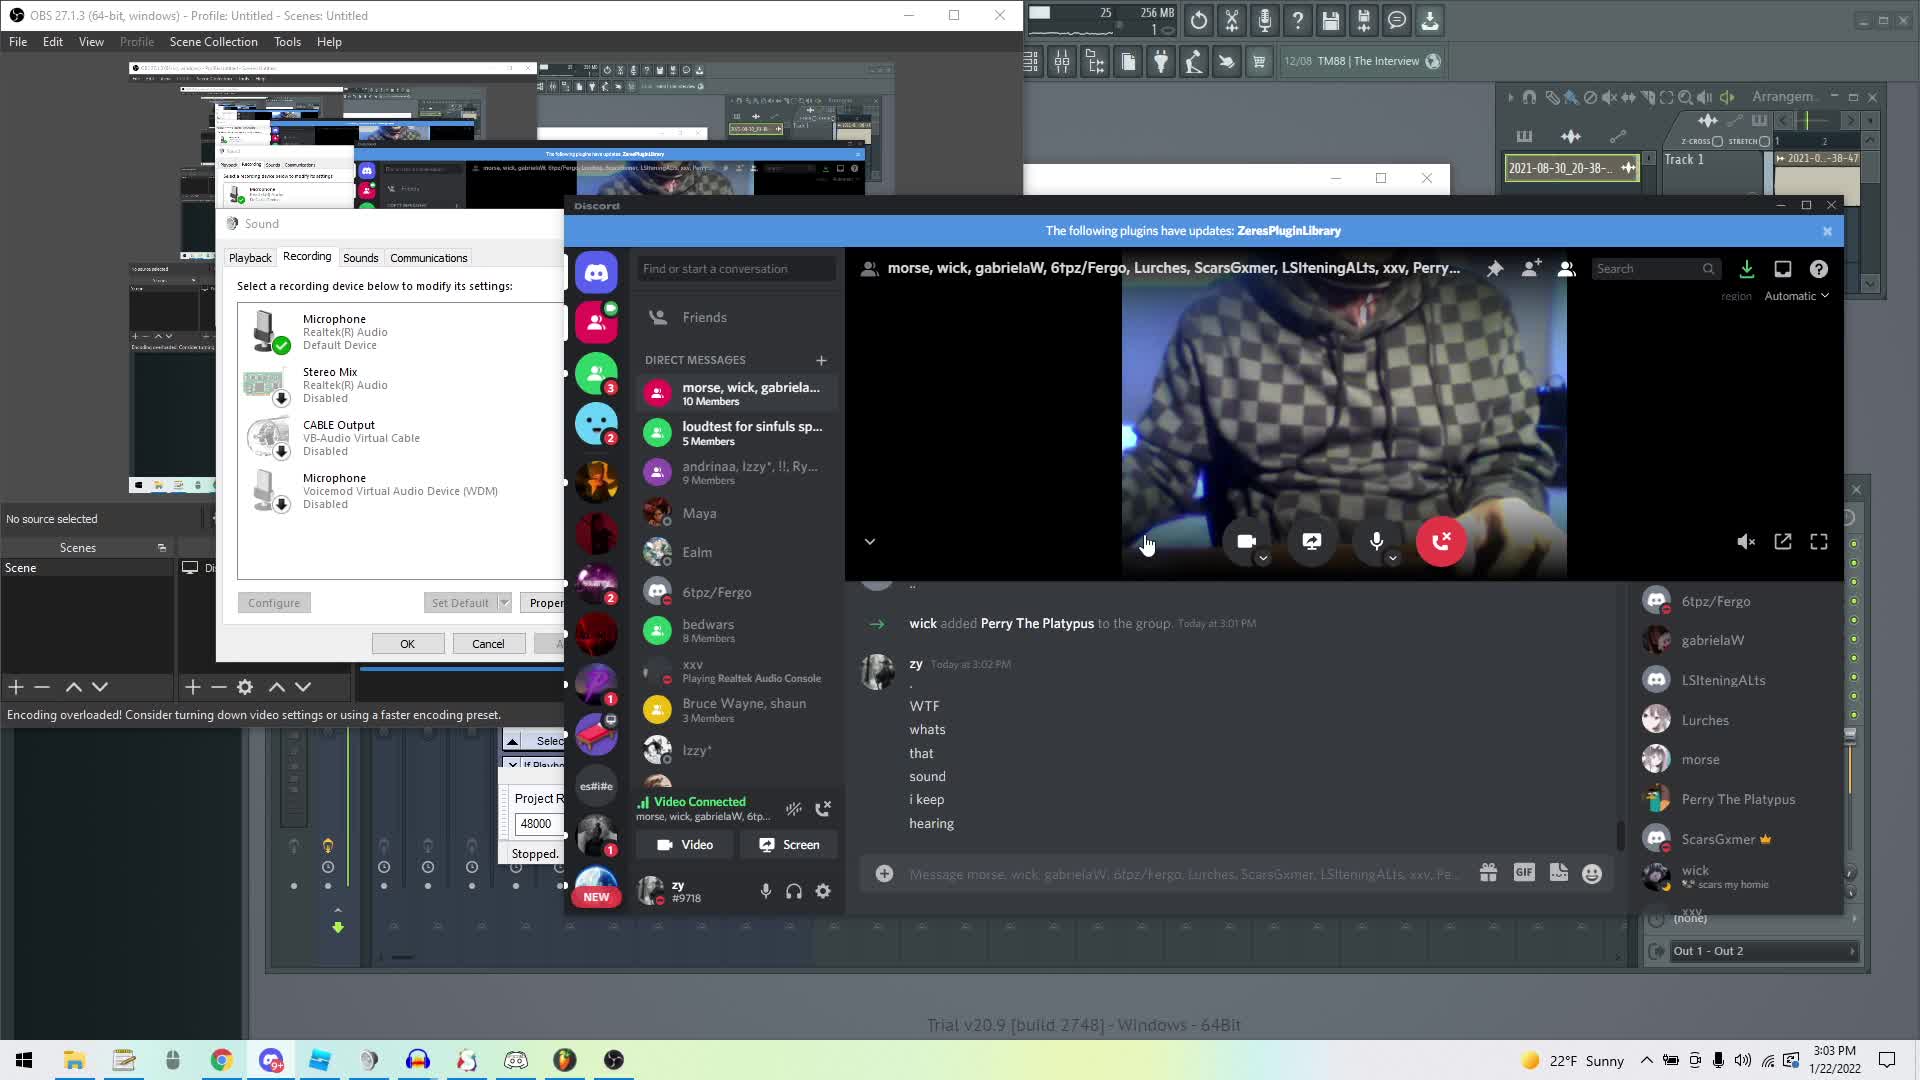Open the GIF picker
The height and width of the screenshot is (1080, 1920).
click(x=1523, y=873)
